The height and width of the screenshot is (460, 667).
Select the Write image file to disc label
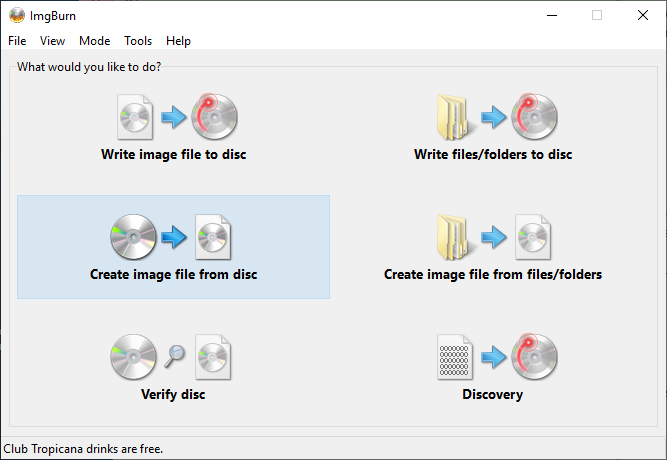coord(174,154)
